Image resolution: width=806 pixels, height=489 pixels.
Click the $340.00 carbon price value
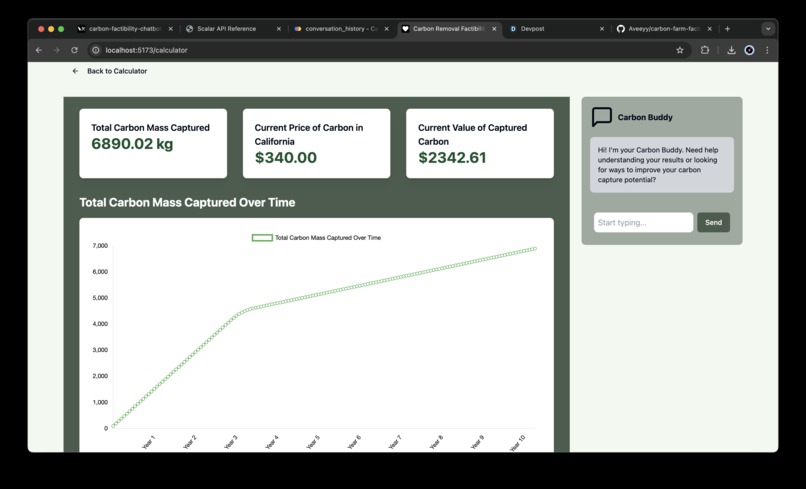[x=286, y=157]
